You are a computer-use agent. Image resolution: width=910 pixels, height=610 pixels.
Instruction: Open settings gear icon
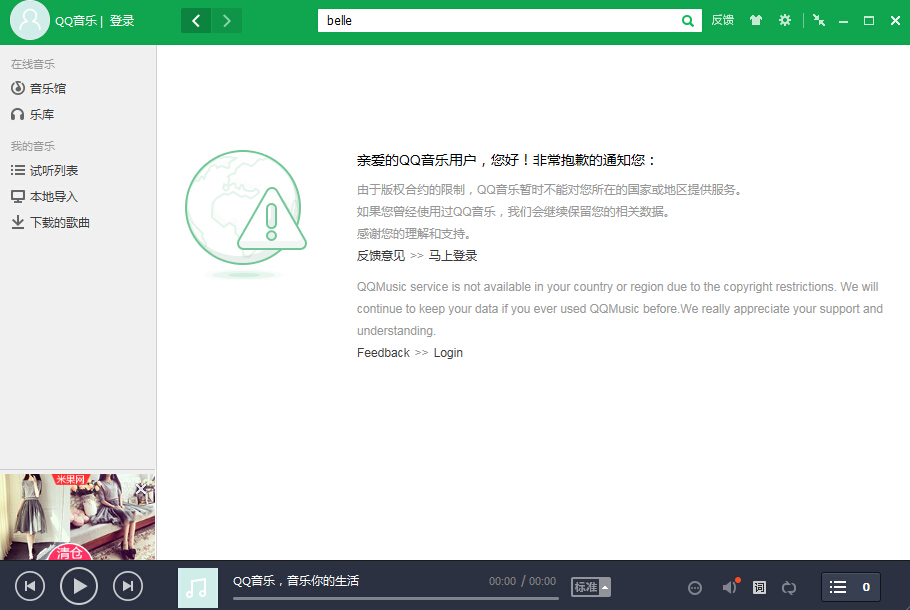point(785,20)
